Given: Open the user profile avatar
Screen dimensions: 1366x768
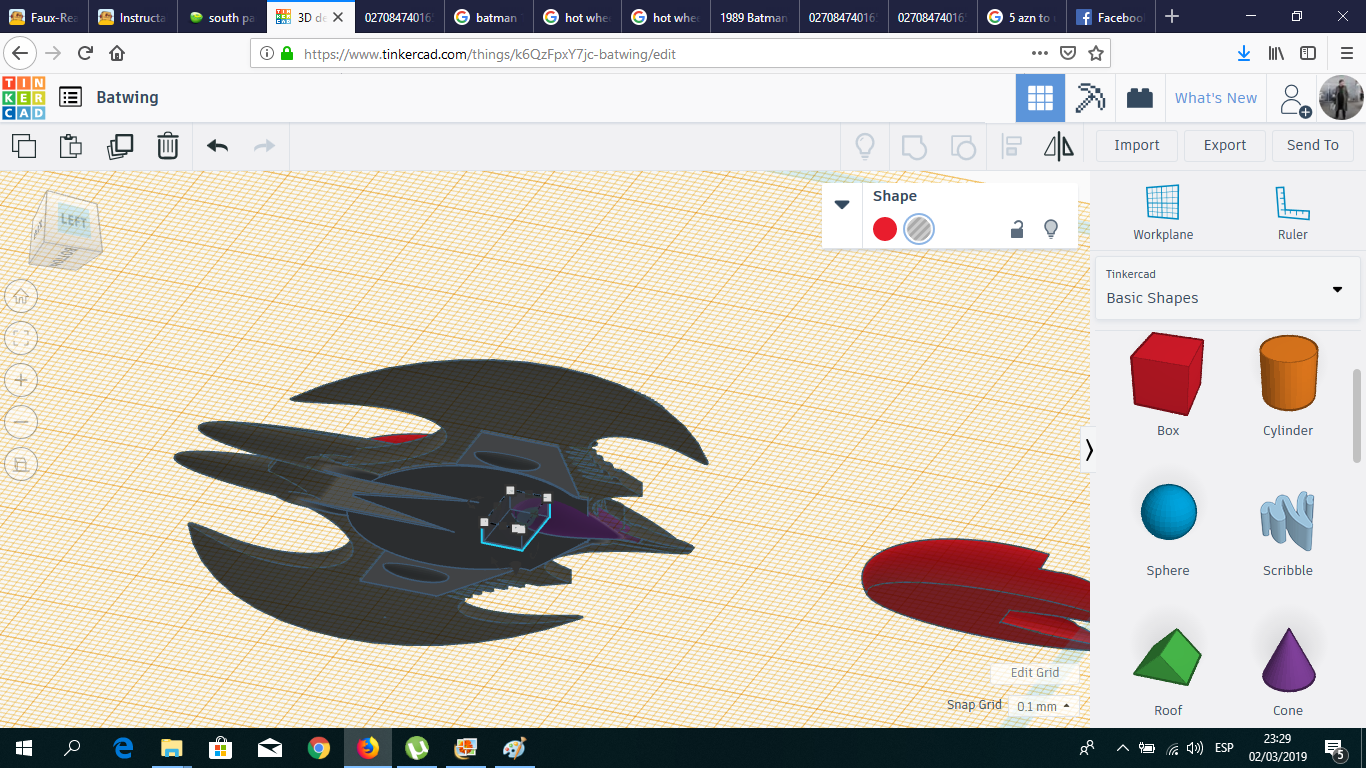Looking at the screenshot, I should 1341,98.
